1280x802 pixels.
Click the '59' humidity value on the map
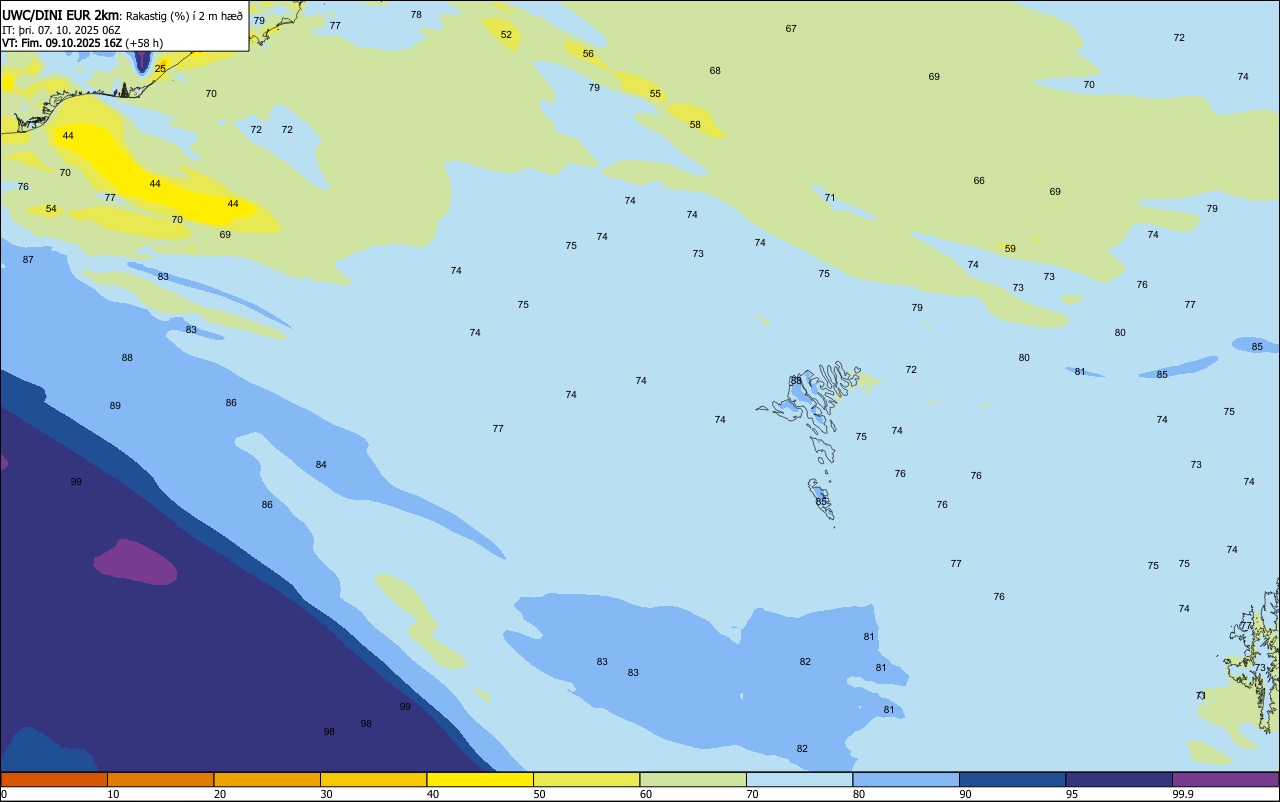click(x=1010, y=249)
